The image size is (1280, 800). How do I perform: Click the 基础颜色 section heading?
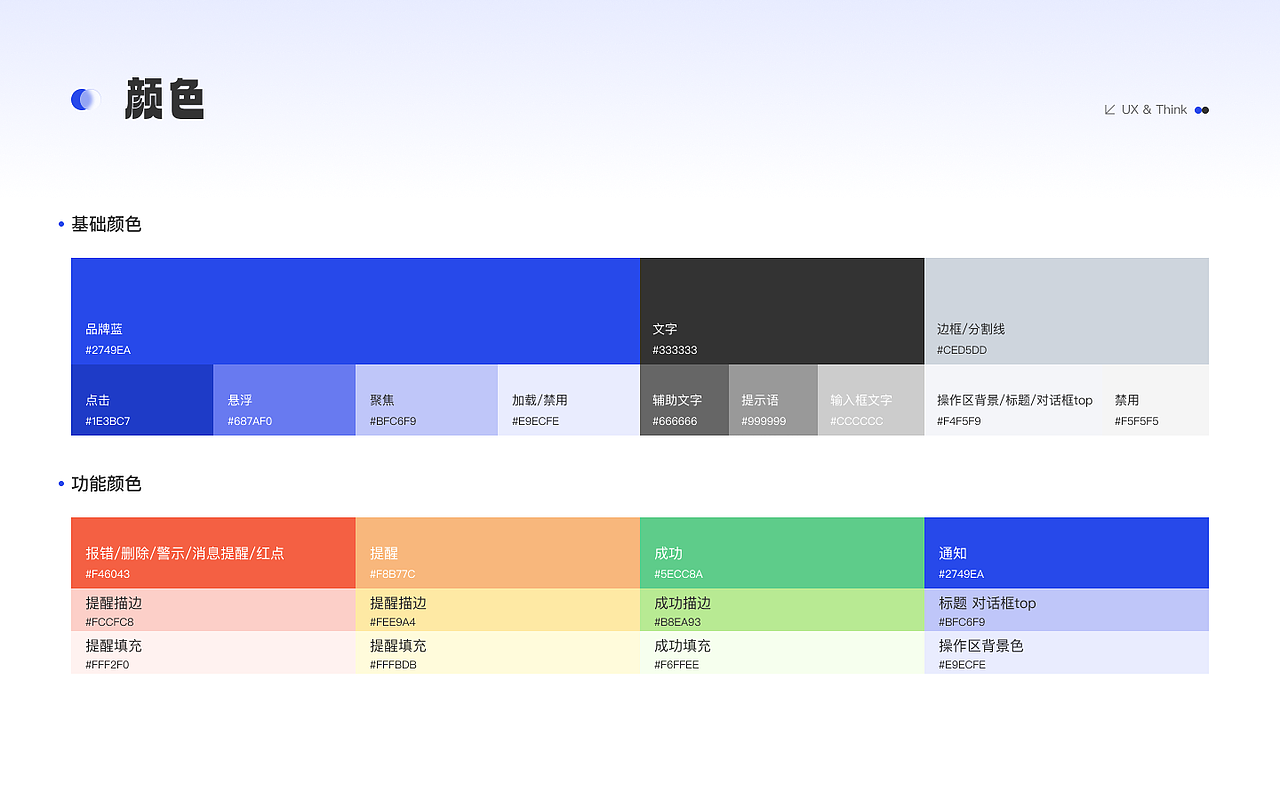[105, 224]
